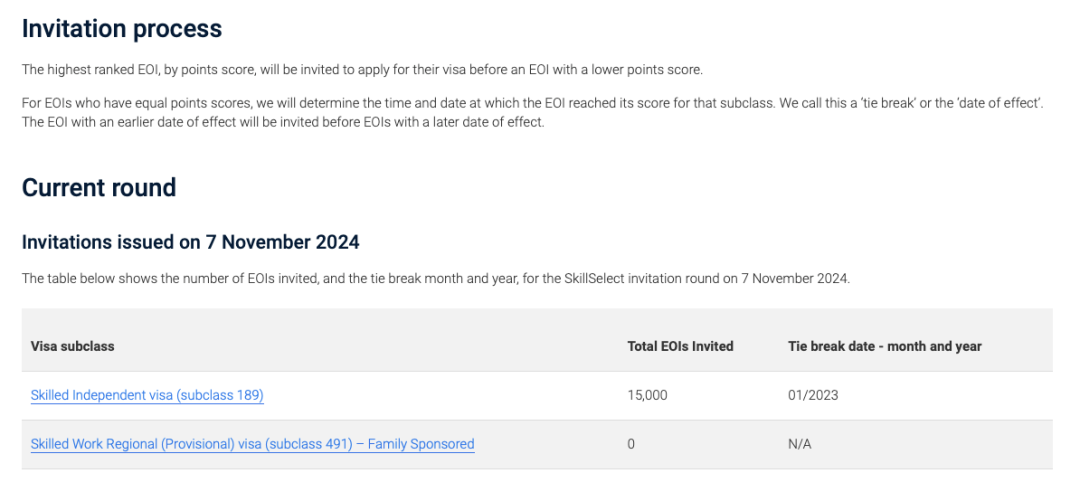Click the "Visa subclass" column header
The width and height of the screenshot is (1080, 492).
(x=72, y=346)
